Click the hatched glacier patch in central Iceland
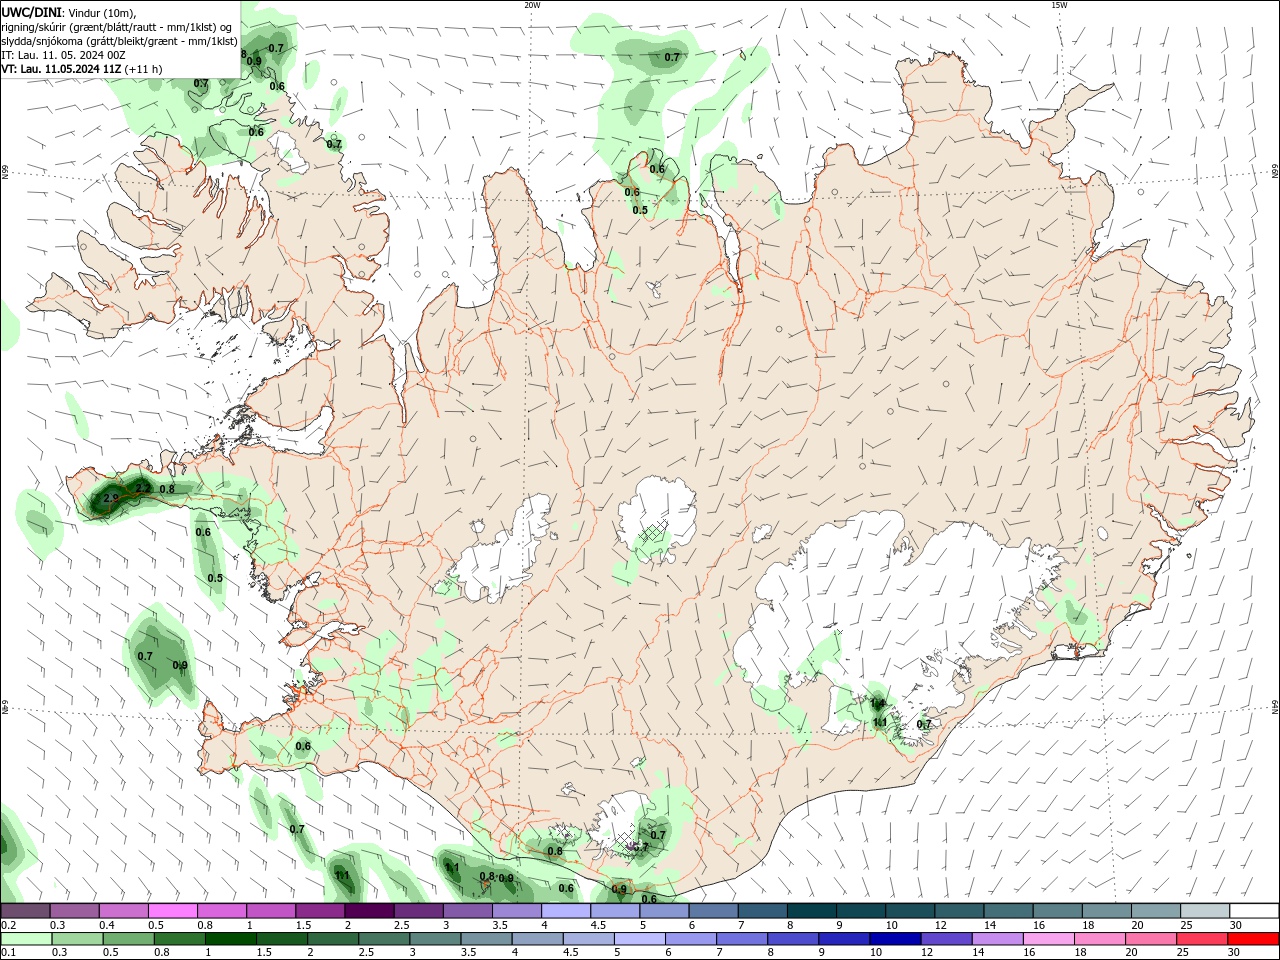 tap(655, 533)
